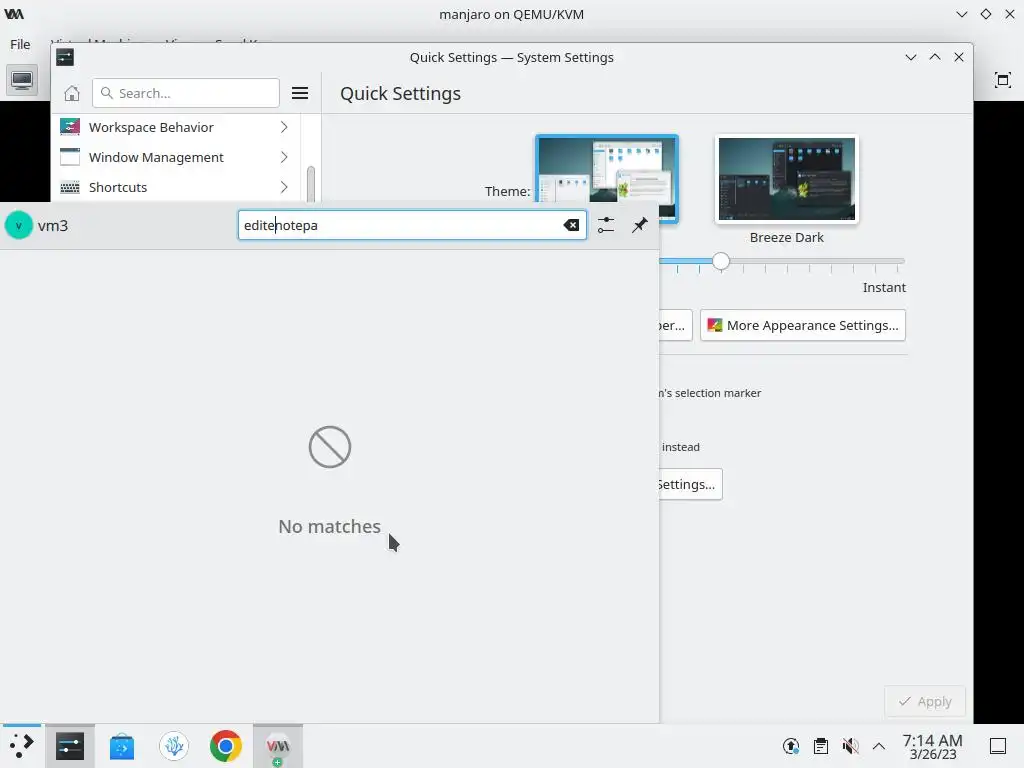This screenshot has width=1024, height=768.
Task: Click the vm3 user avatar
Action: click(19, 225)
